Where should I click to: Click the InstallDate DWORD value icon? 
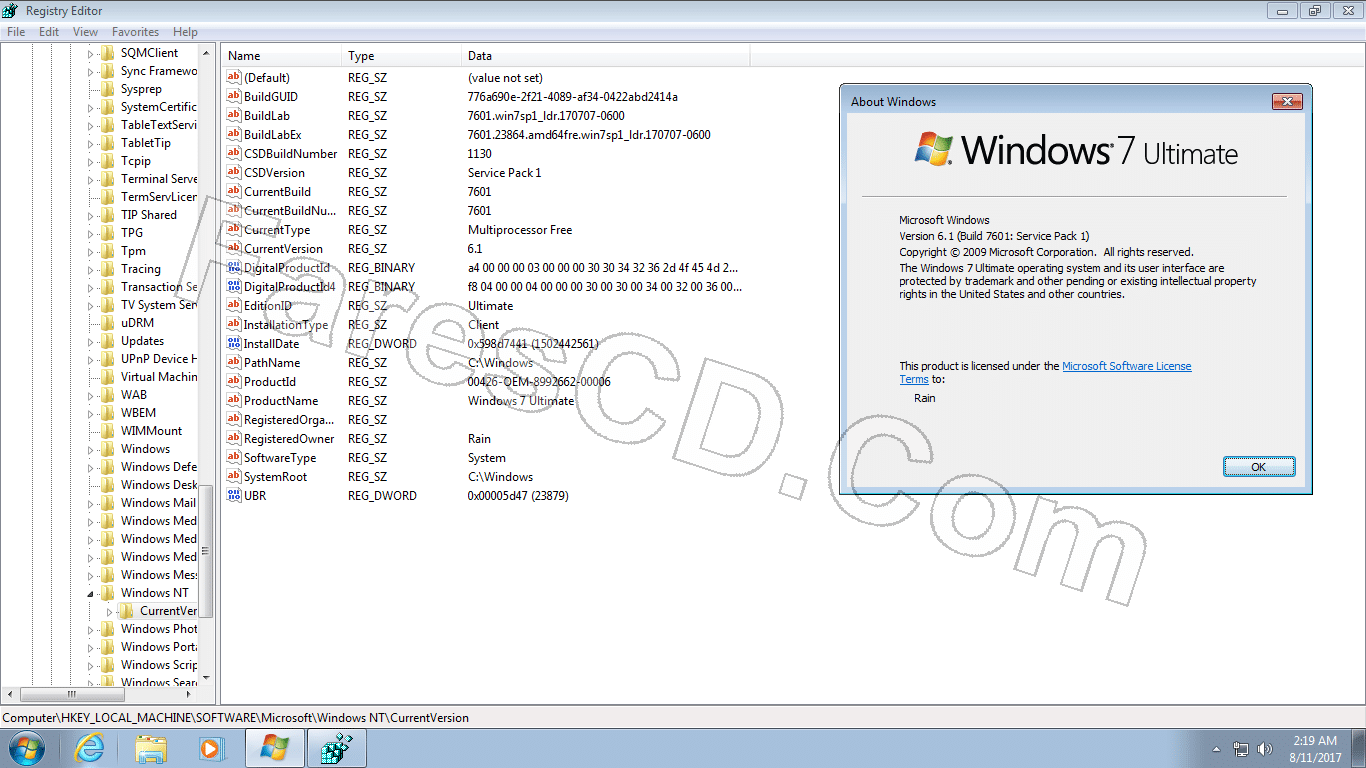pos(234,344)
